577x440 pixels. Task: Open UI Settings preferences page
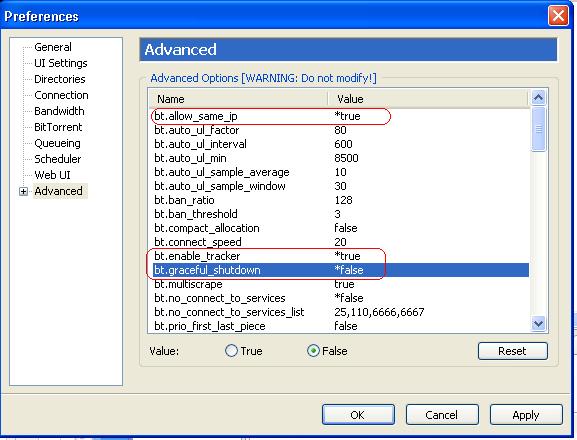(x=61, y=63)
